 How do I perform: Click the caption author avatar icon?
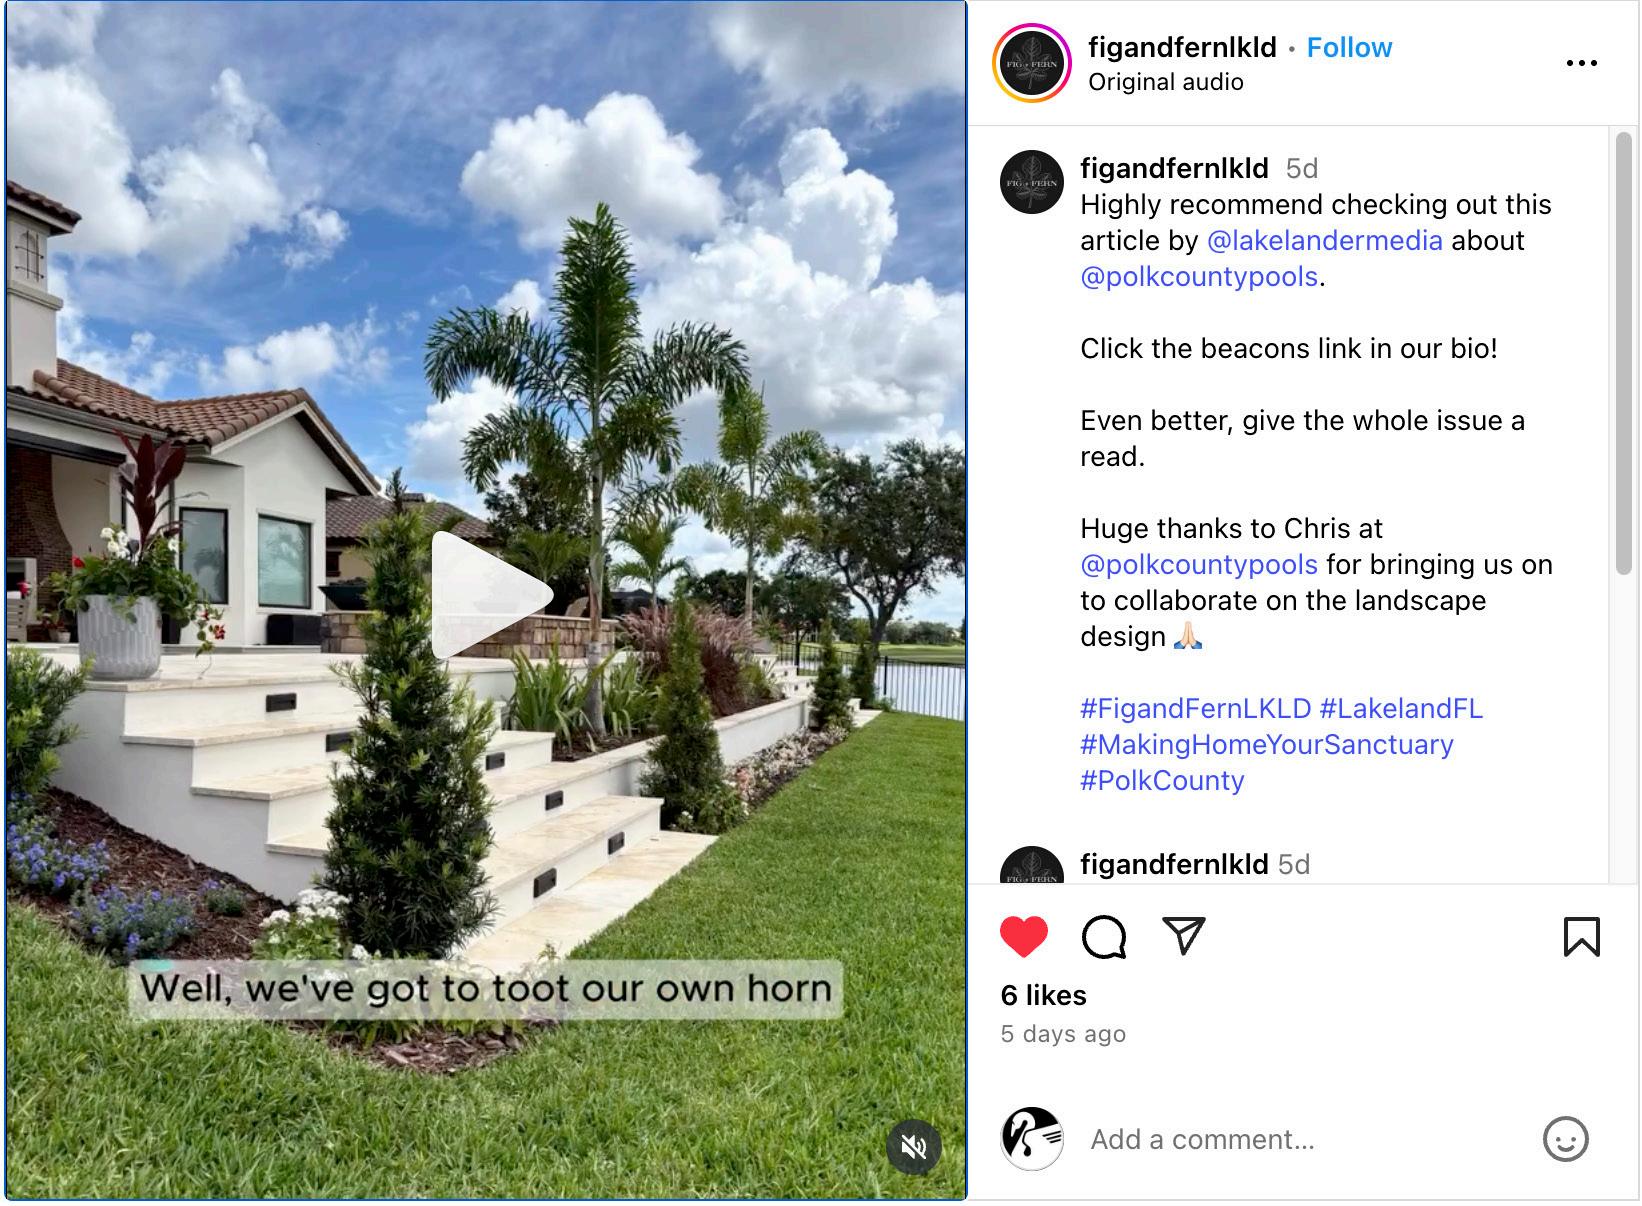1031,182
